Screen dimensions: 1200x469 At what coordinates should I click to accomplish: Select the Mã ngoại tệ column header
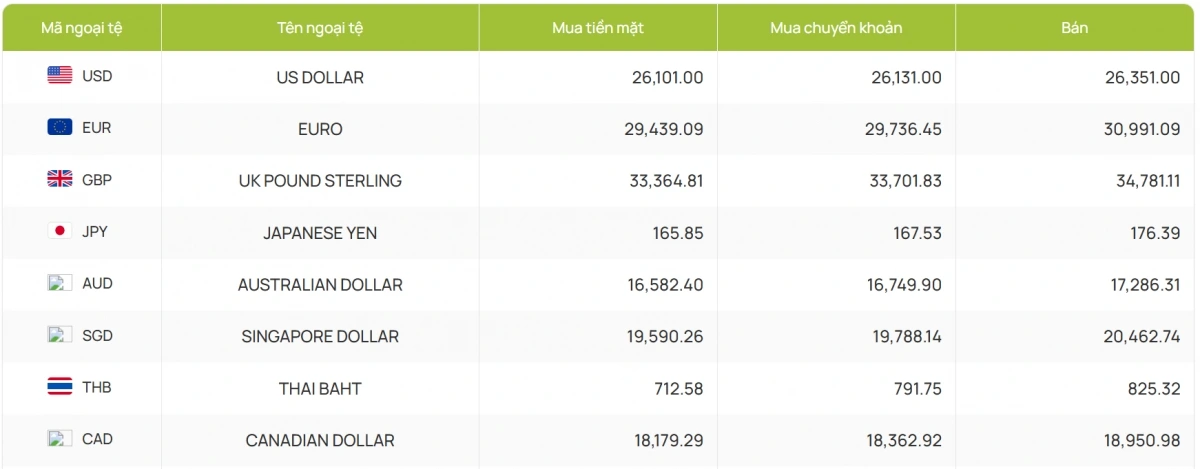81,28
